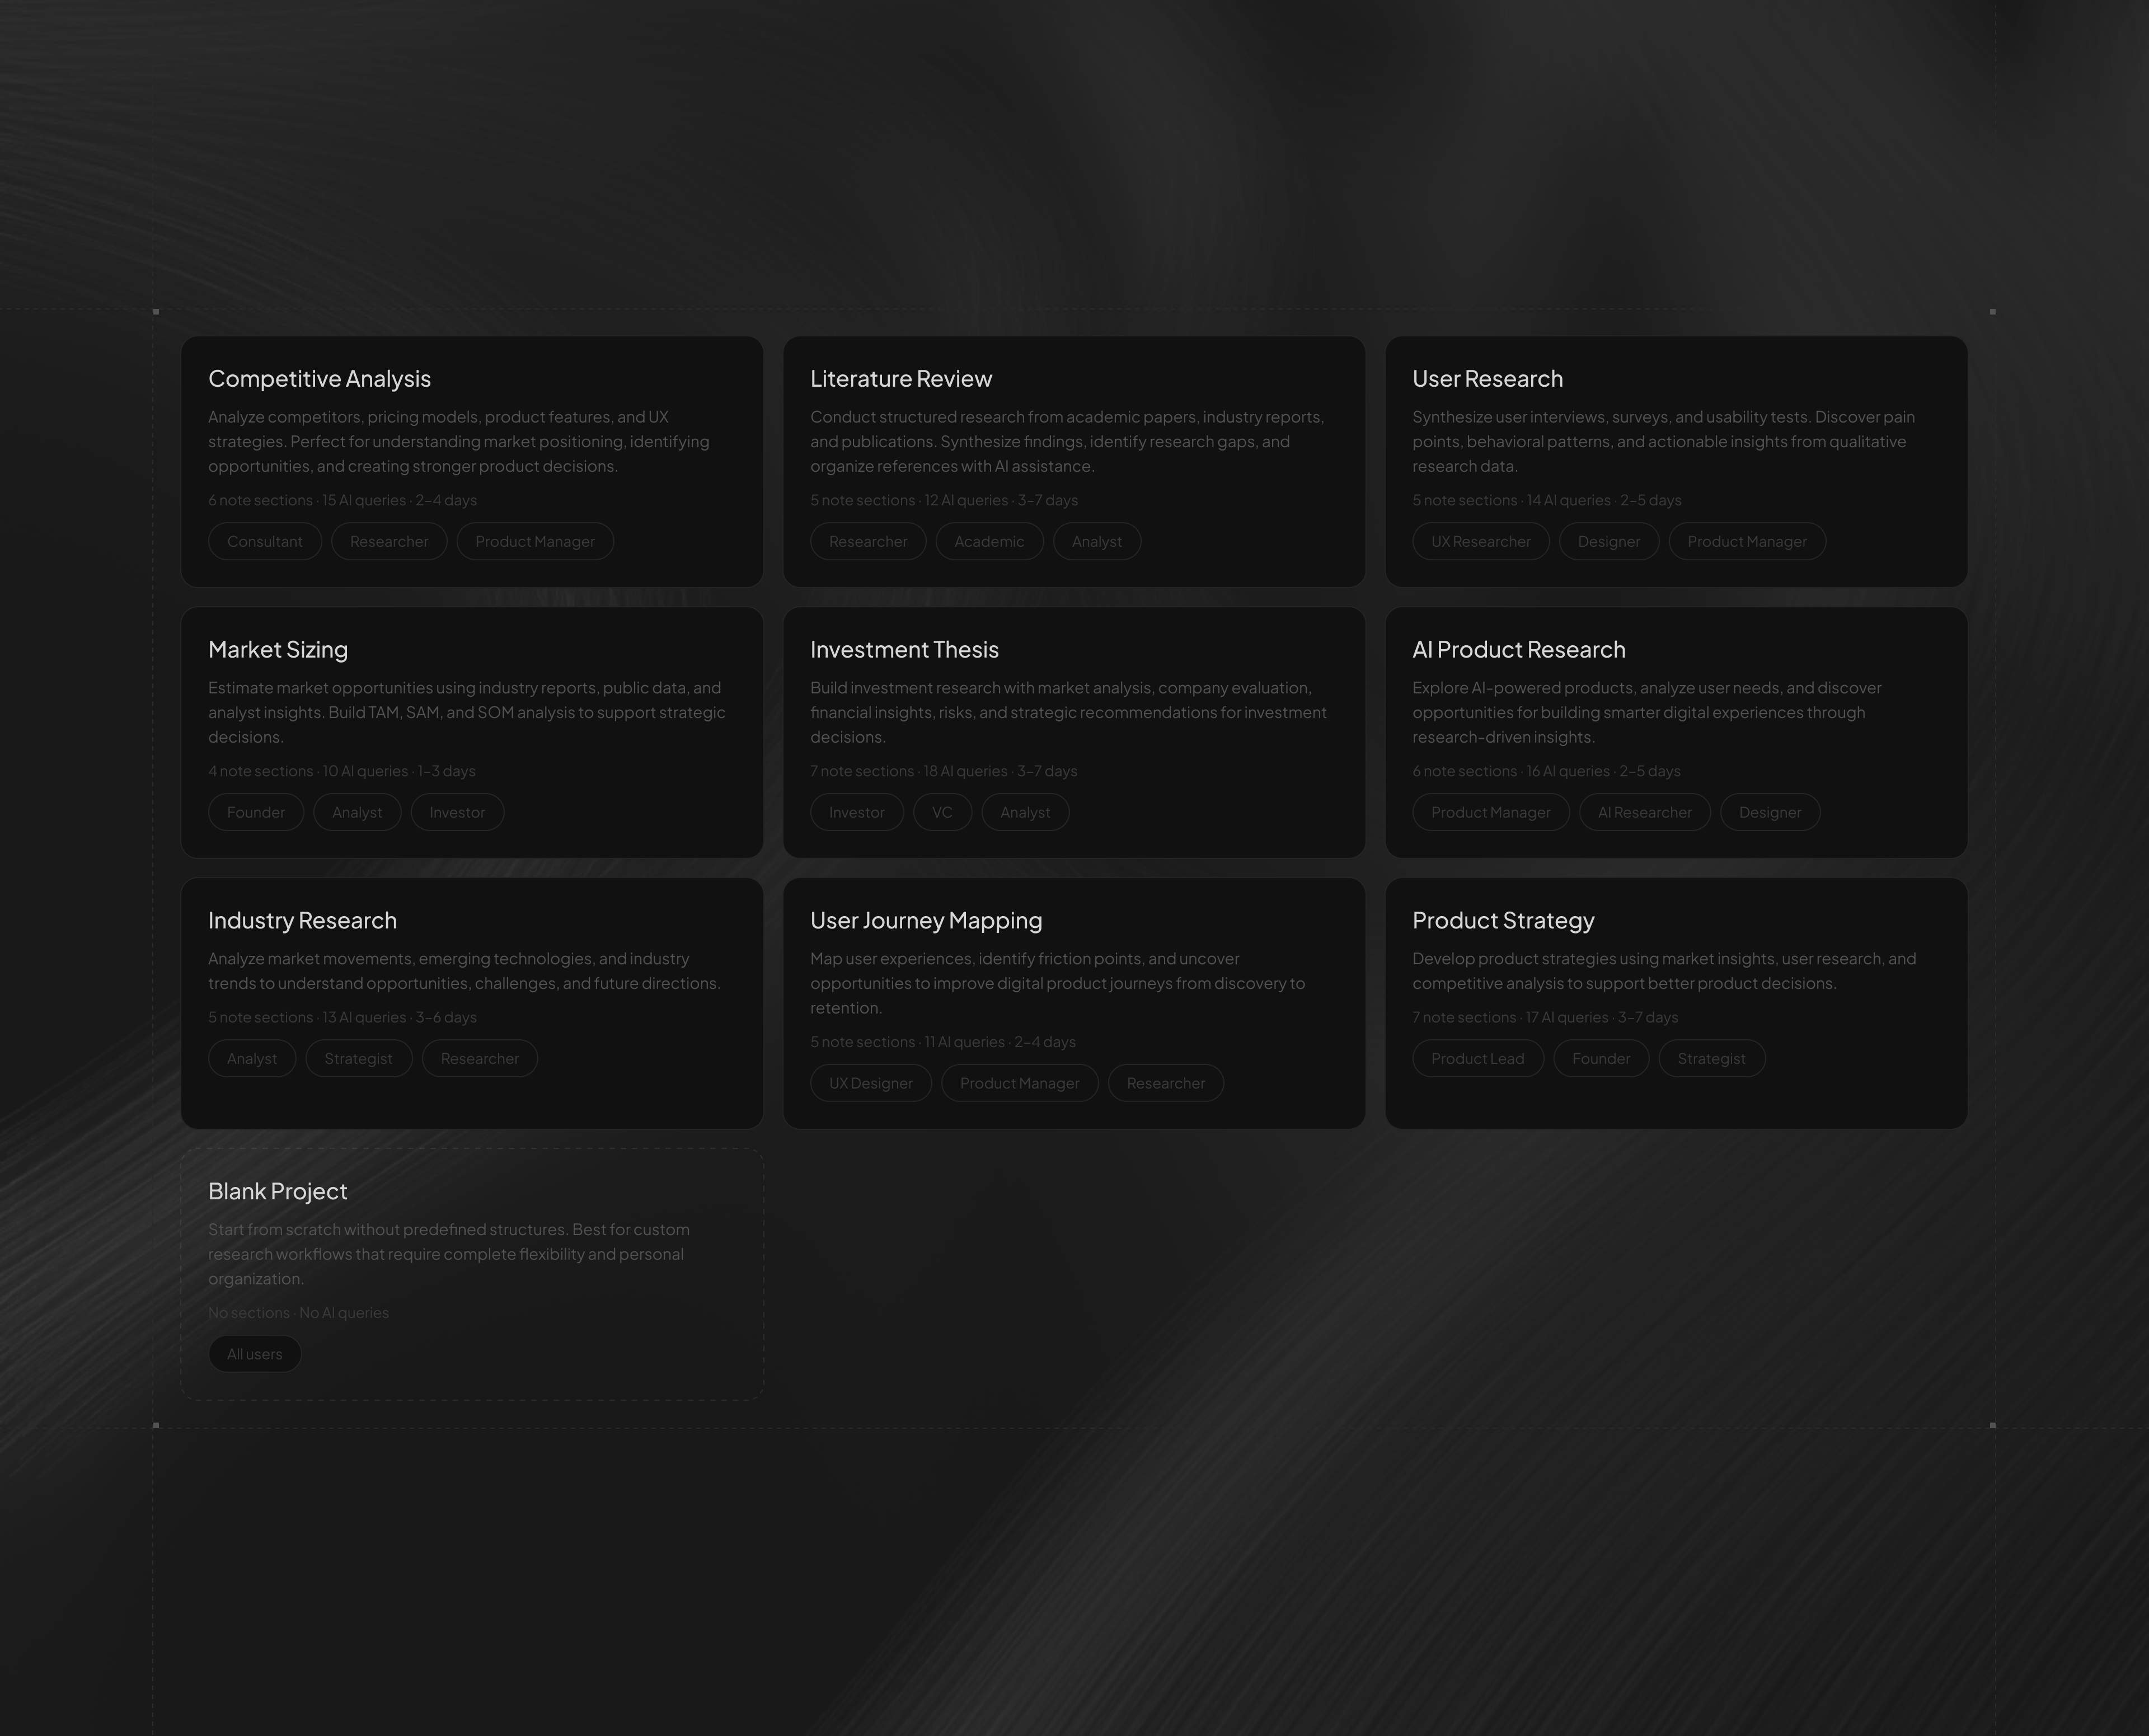Click the Analyst tag in Market Sizing

(357, 812)
